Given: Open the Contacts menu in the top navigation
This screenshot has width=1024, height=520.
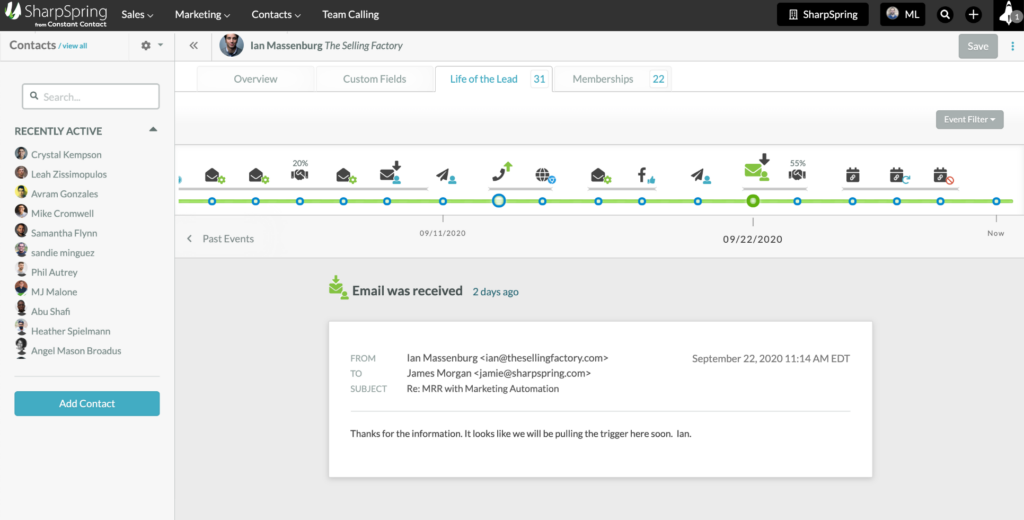Looking at the screenshot, I should pos(276,14).
